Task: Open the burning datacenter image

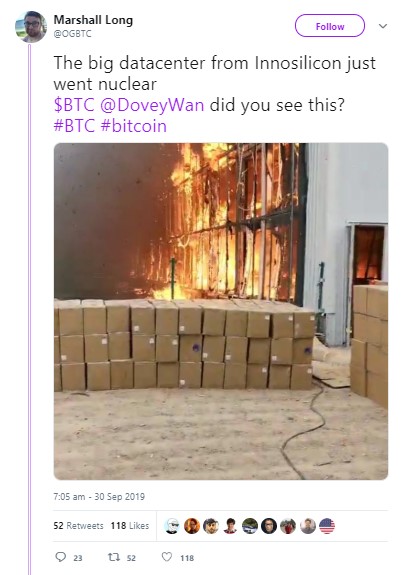Action: [221, 311]
